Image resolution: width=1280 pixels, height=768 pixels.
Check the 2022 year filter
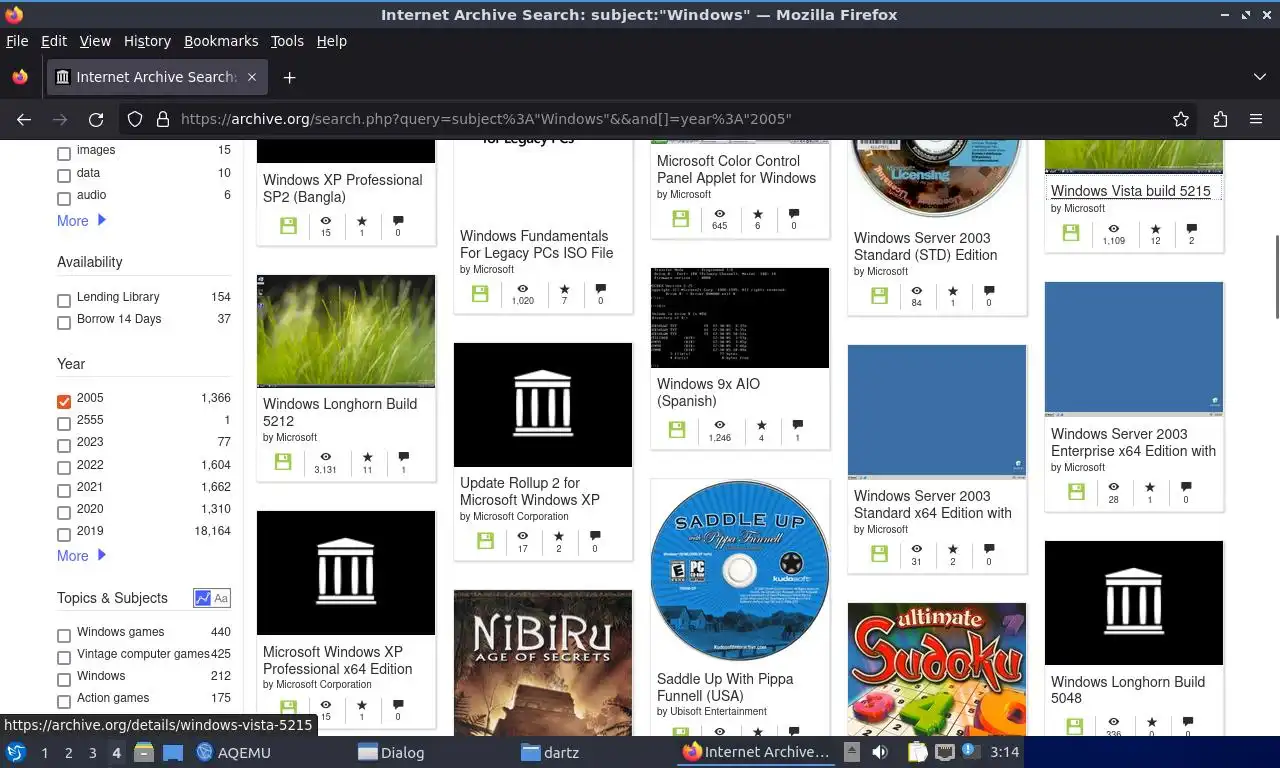coord(64,467)
